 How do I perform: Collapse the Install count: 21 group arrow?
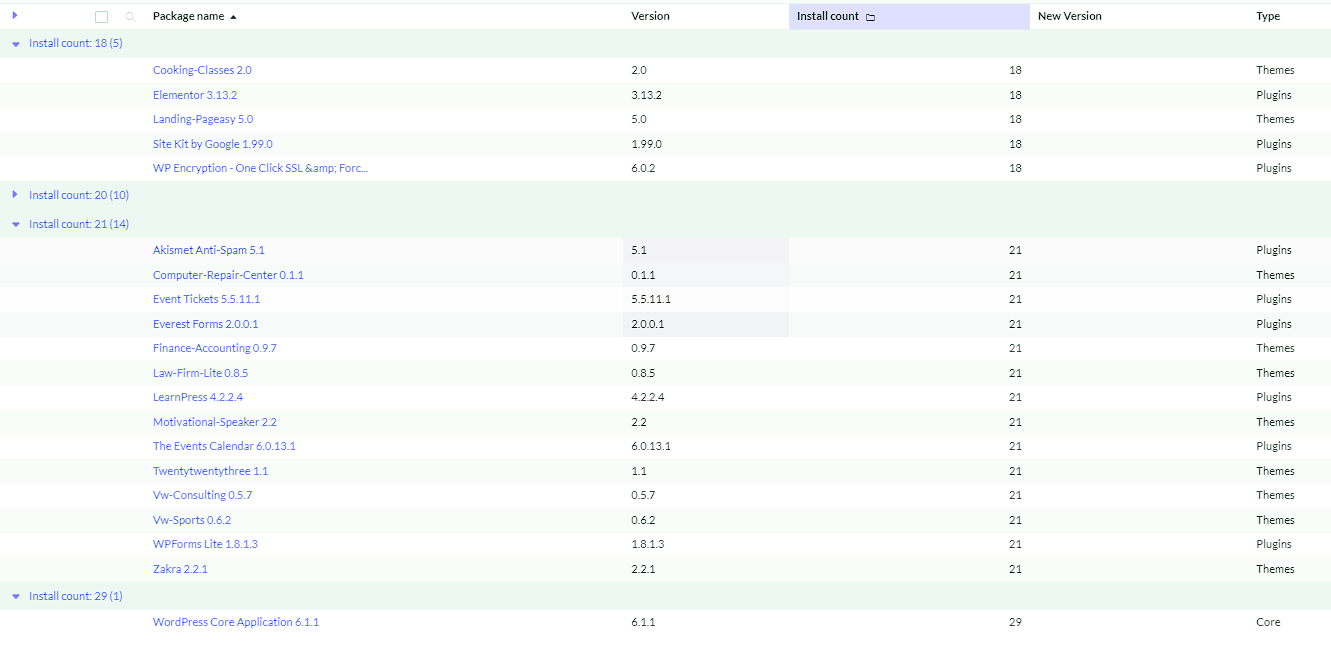(x=16, y=225)
